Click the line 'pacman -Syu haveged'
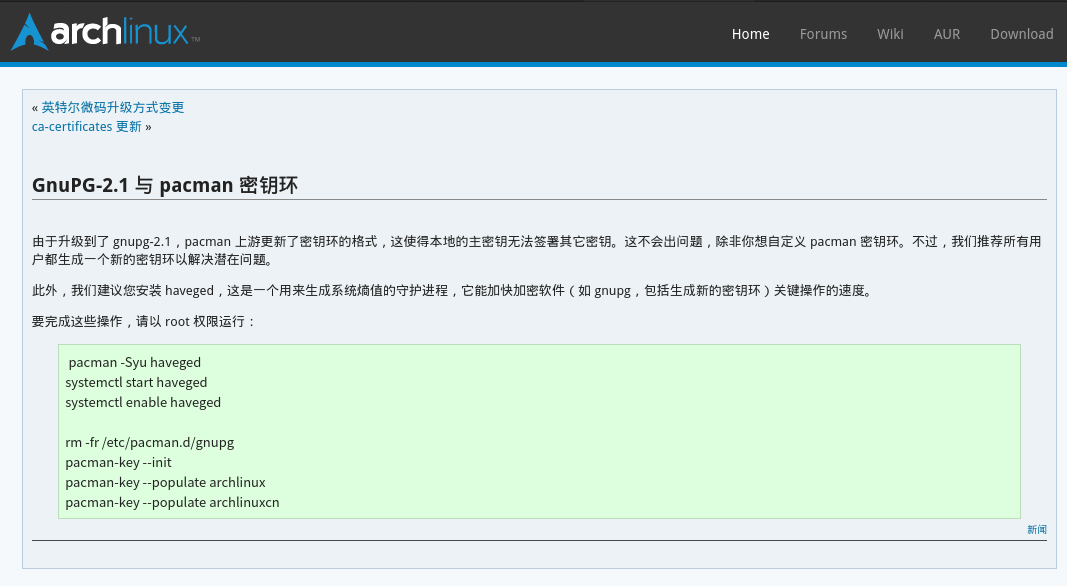Viewport: 1067px width, 586px height. pyautogui.click(x=135, y=363)
